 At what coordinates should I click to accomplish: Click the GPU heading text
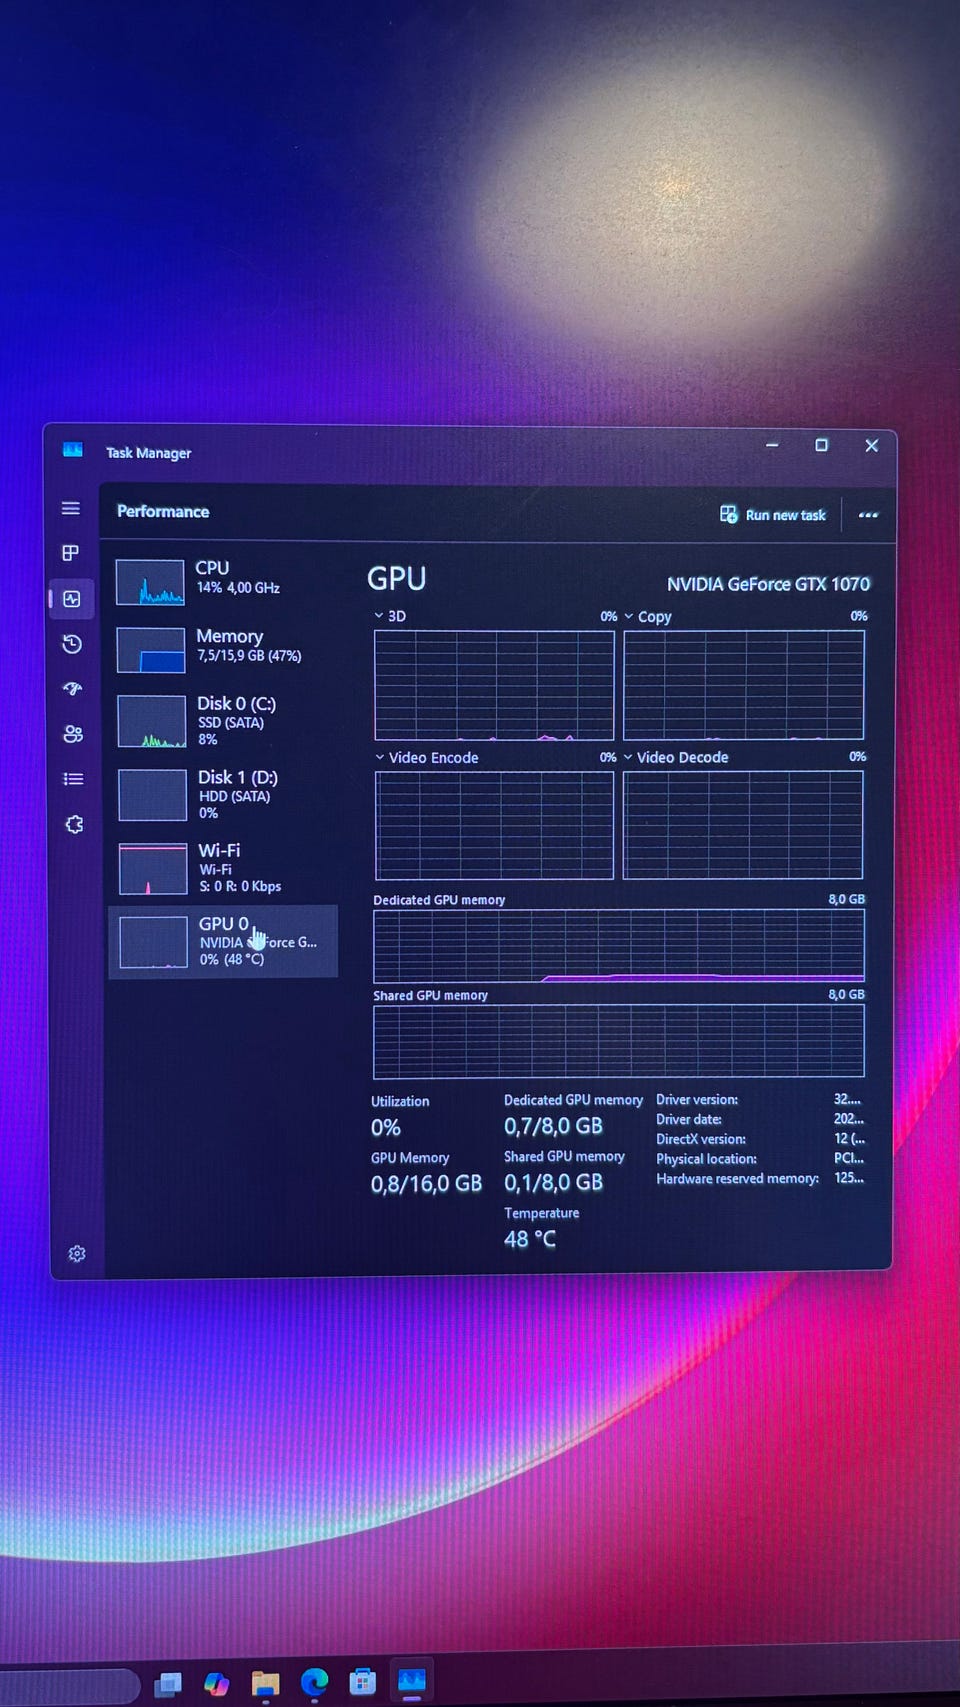tap(397, 579)
